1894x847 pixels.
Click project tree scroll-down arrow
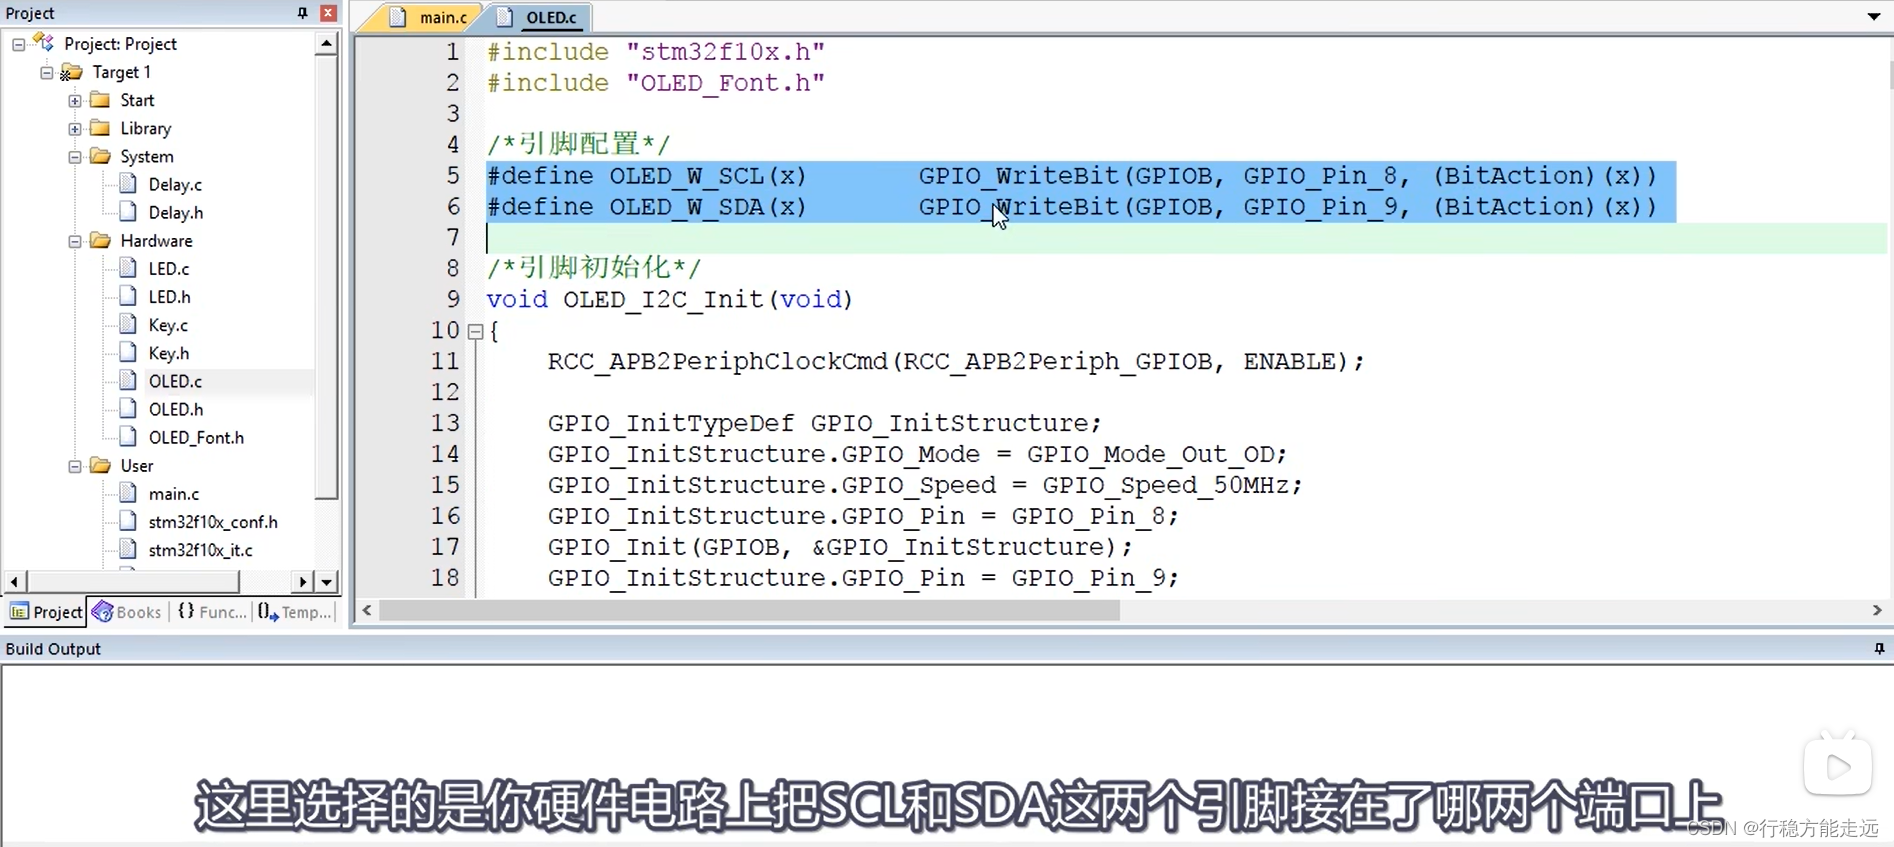[326, 581]
